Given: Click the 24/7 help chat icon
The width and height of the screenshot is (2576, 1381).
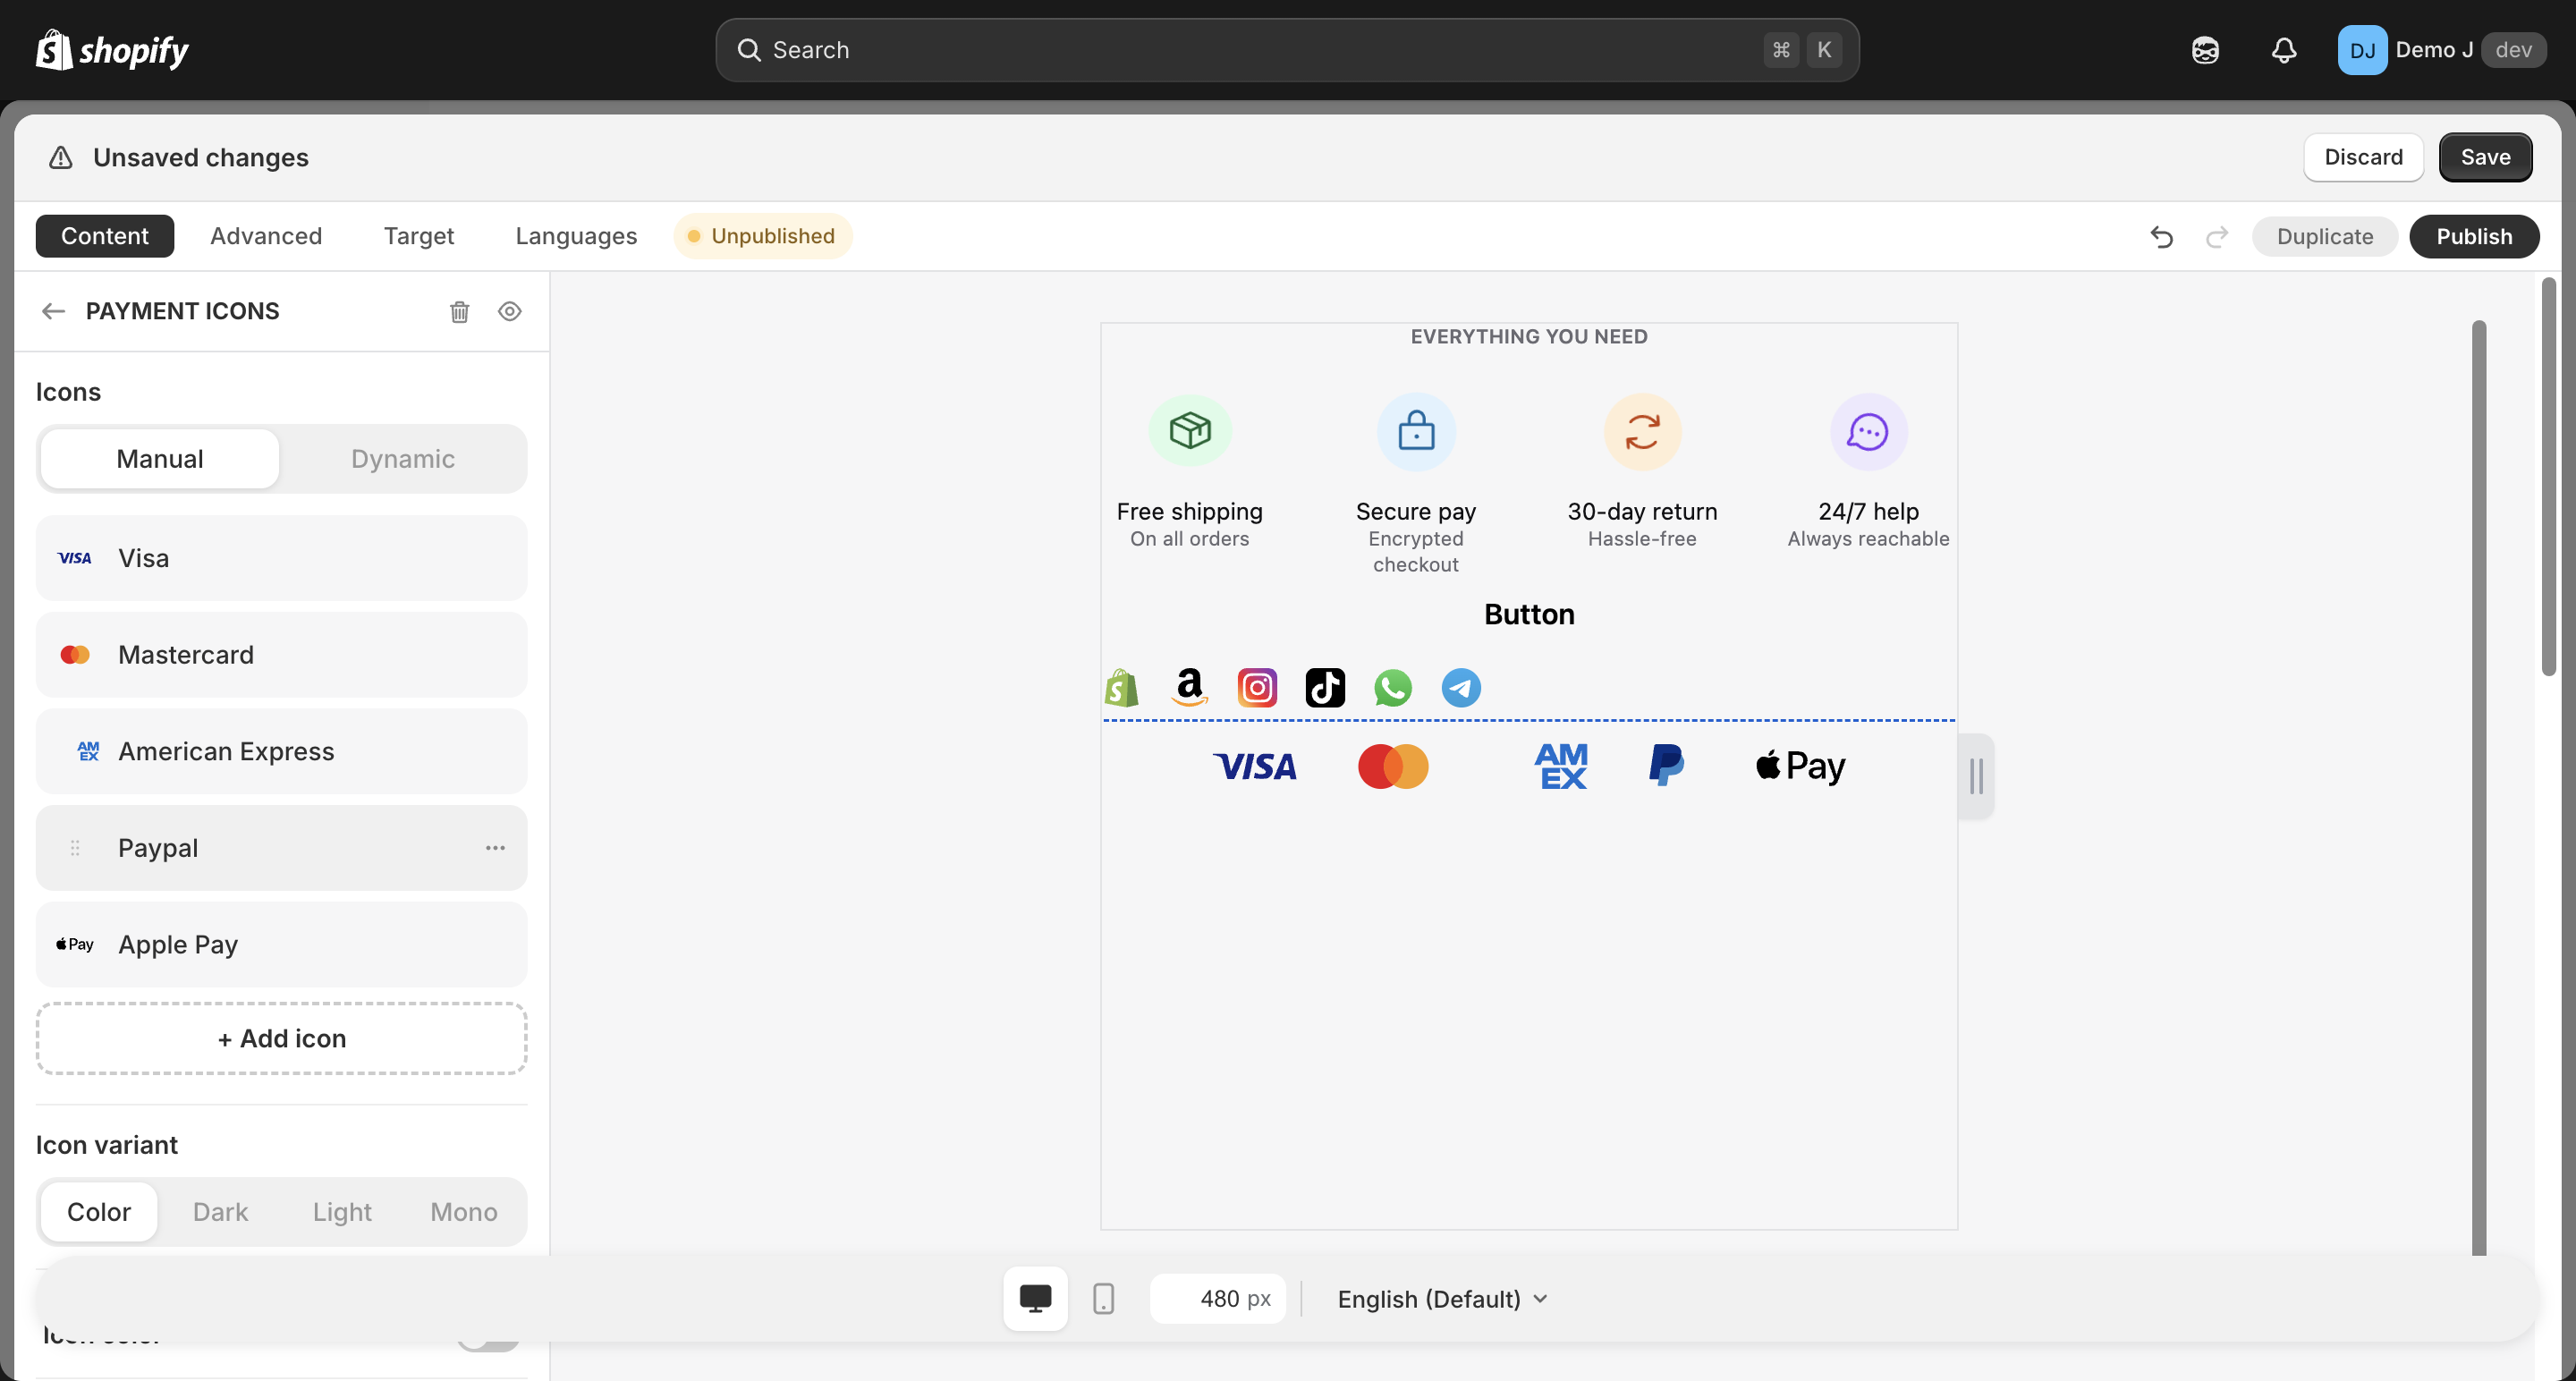Looking at the screenshot, I should [1868, 431].
